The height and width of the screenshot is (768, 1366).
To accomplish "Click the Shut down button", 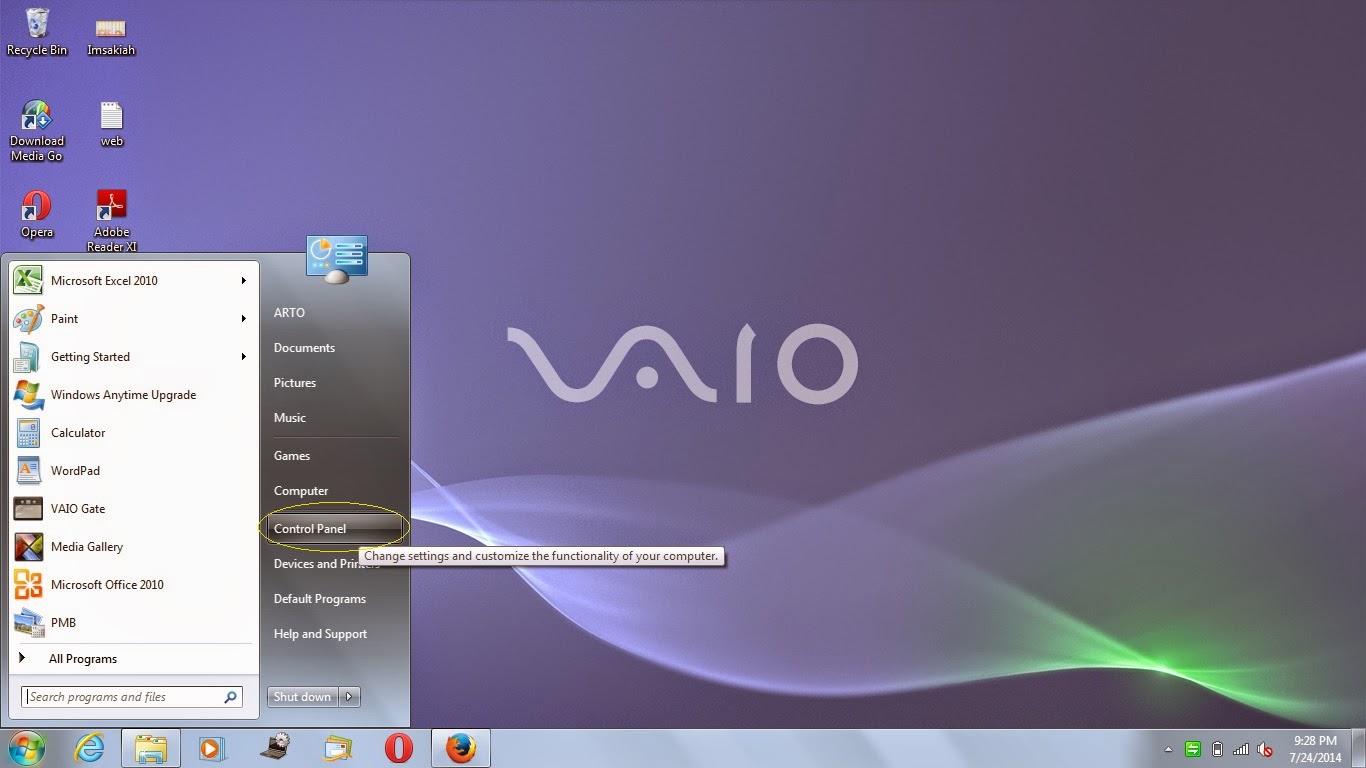I will 303,697.
